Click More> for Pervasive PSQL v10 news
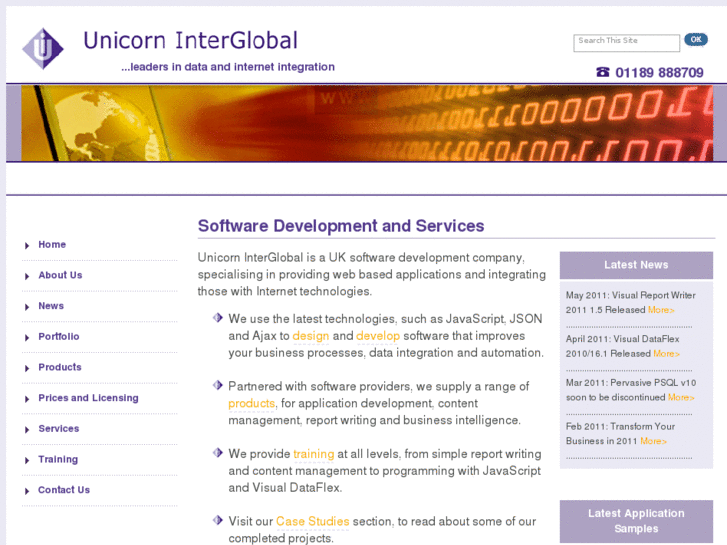 coord(681,397)
